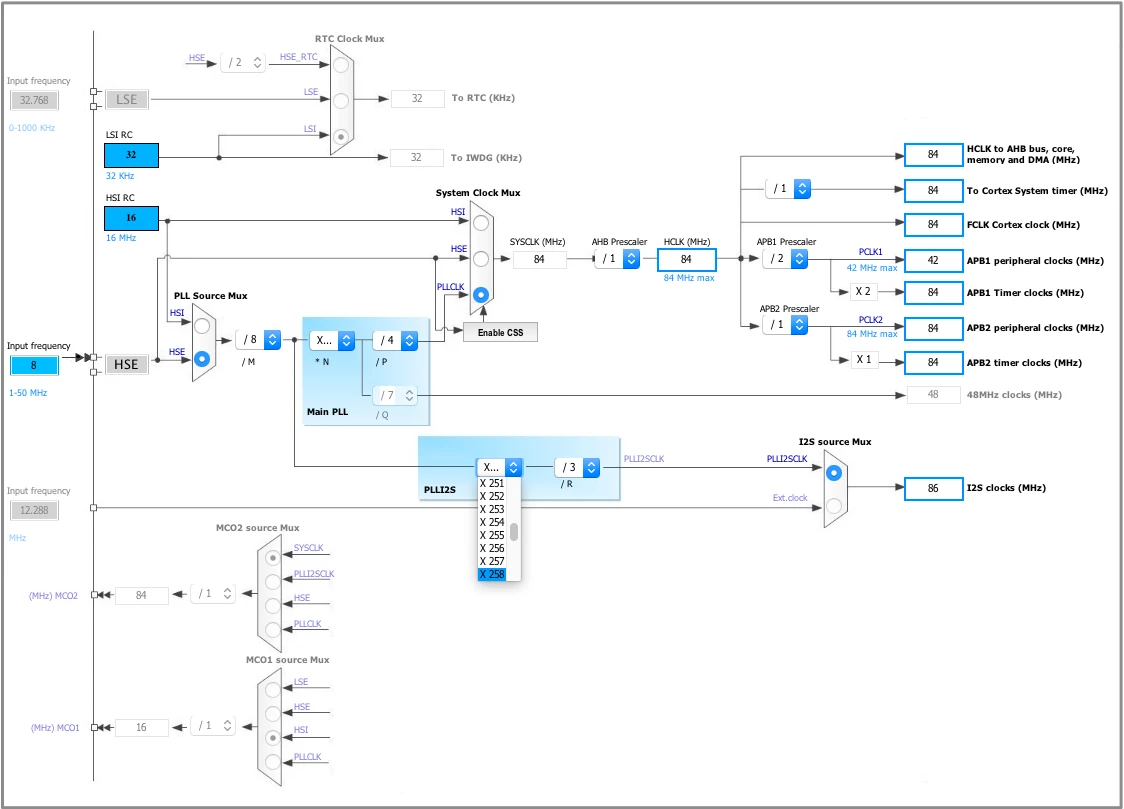This screenshot has width=1124, height=809.
Task: Click the HCLK (MHz) value field
Action: point(686,259)
